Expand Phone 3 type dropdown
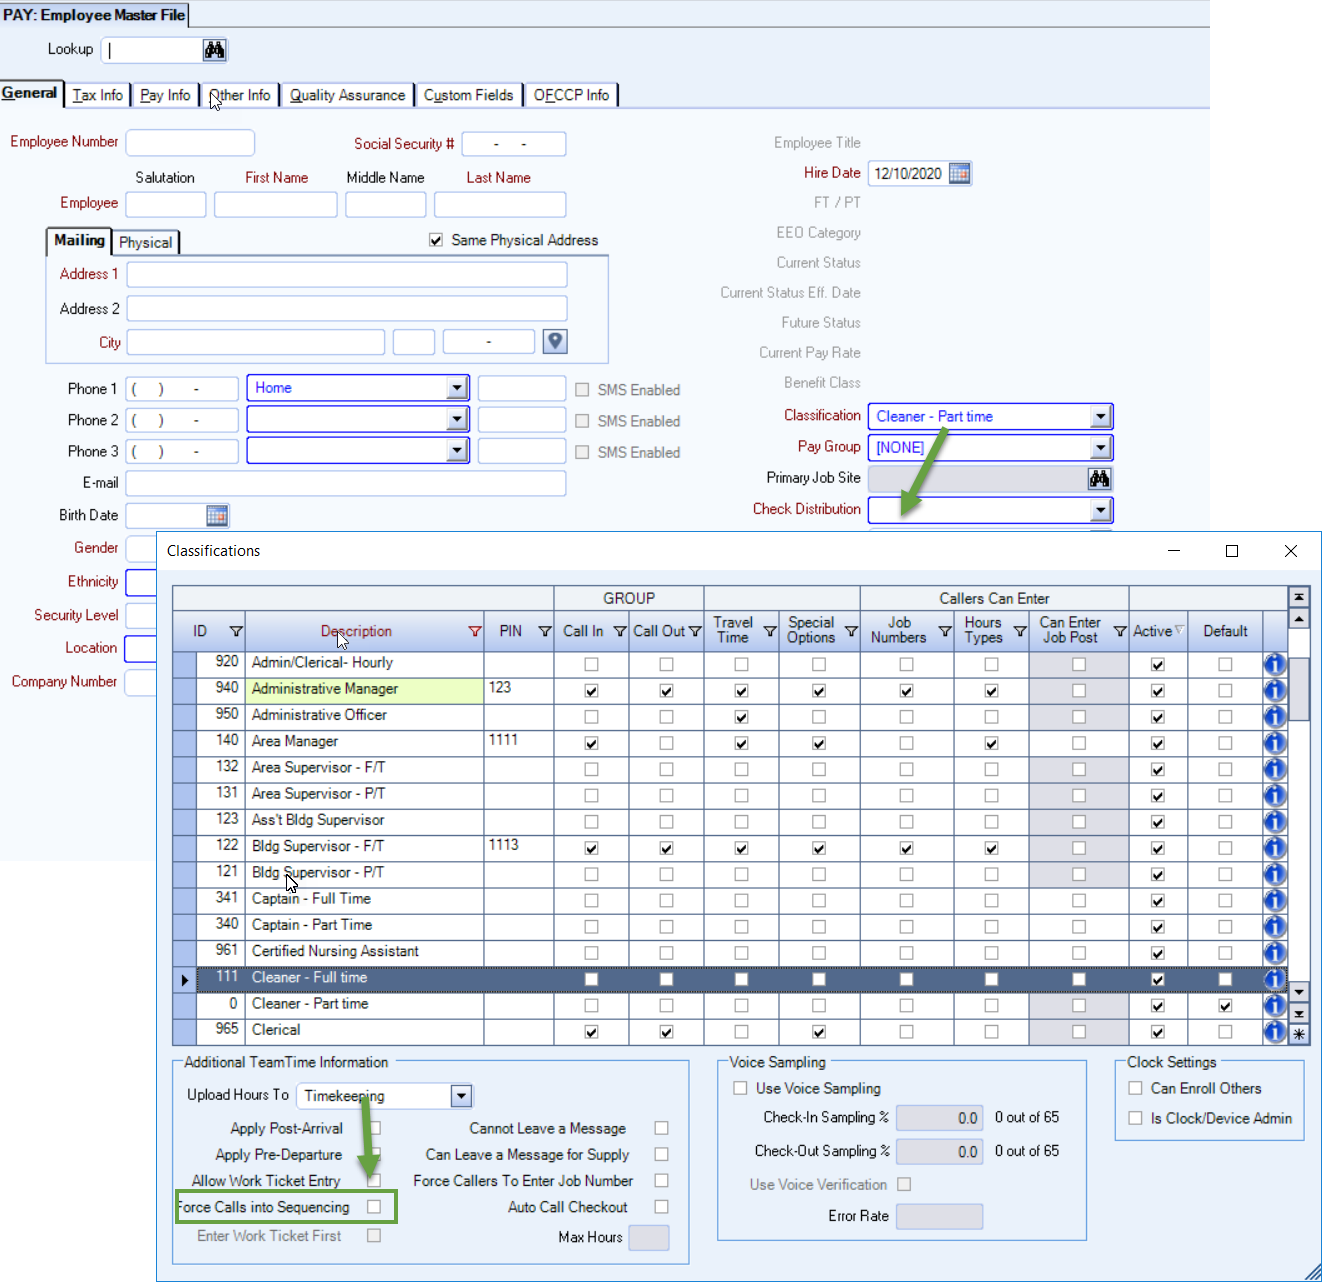Viewport: 1322px width, 1282px height. [x=457, y=451]
